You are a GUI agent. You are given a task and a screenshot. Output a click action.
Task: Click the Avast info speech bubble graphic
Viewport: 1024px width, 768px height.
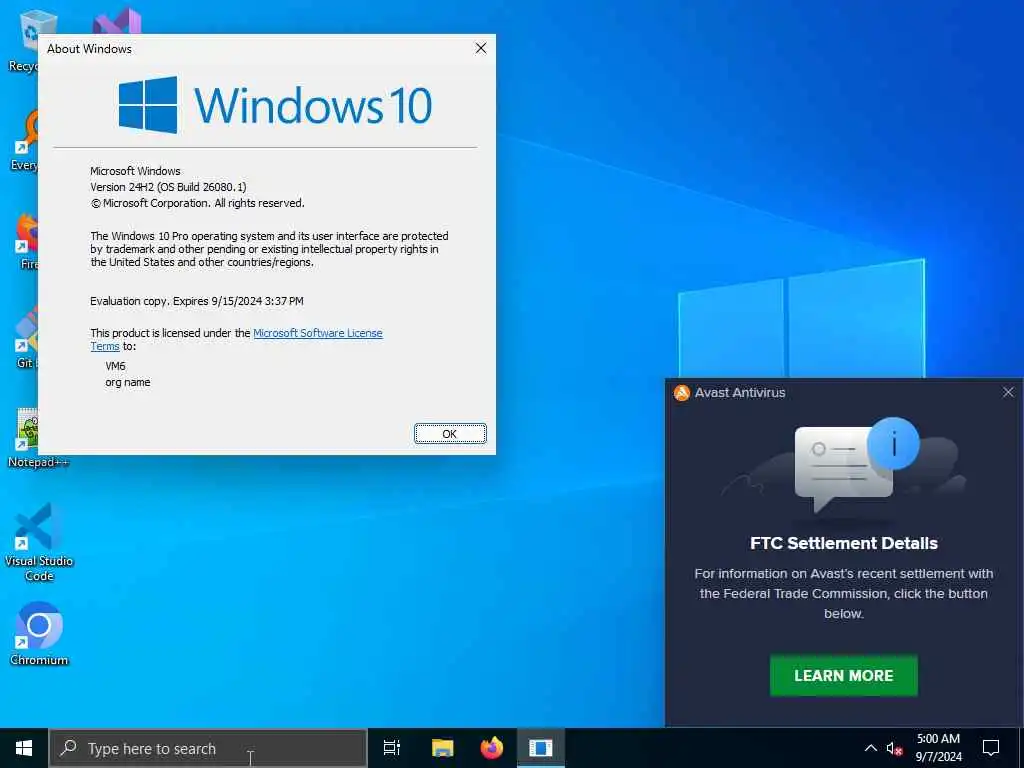click(856, 467)
